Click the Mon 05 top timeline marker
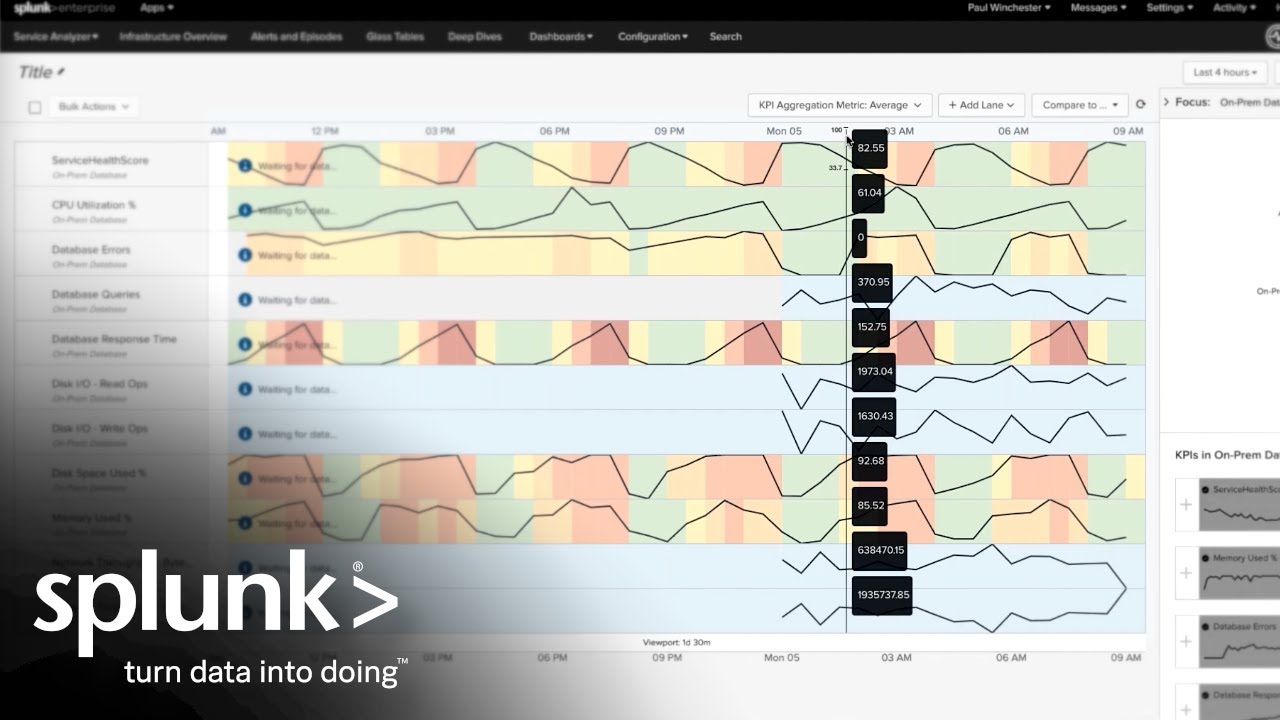Image resolution: width=1280 pixels, height=720 pixels. click(783, 131)
